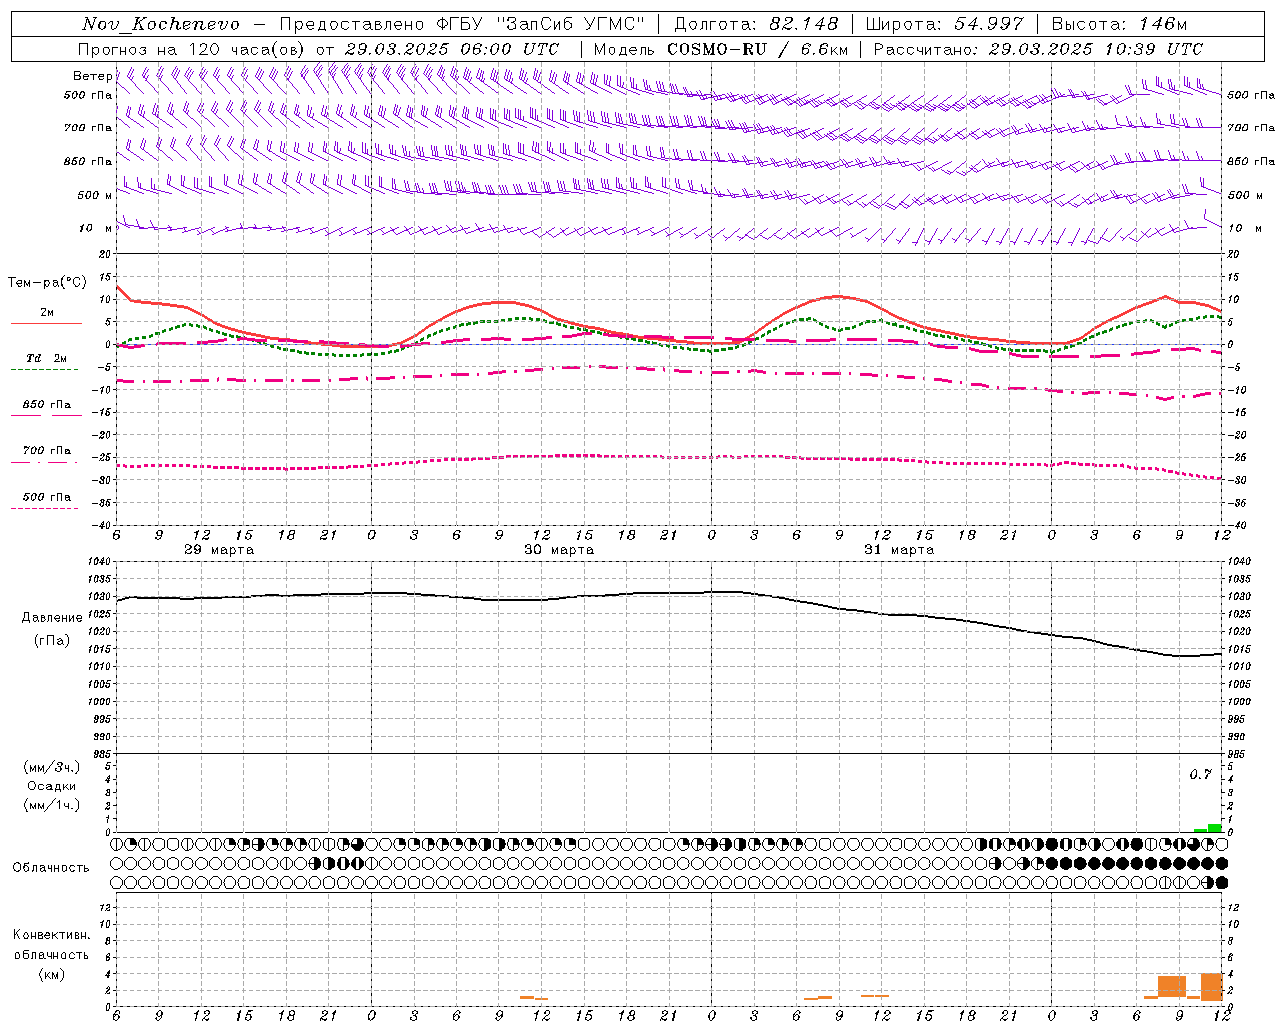Click the Облачность cloud cover label
Screen dimensions: 1280x1024
(51, 868)
